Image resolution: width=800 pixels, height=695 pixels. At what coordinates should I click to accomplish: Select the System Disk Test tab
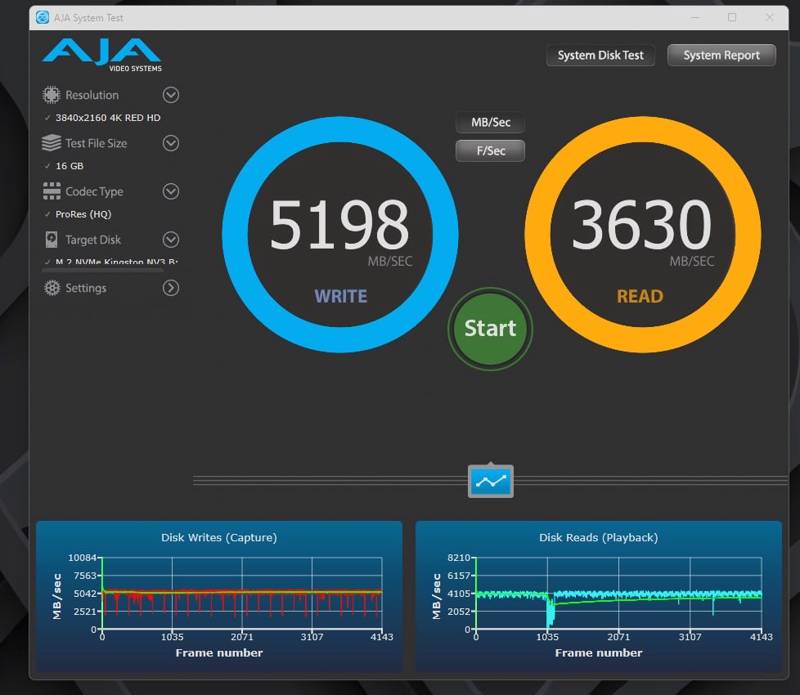(600, 56)
